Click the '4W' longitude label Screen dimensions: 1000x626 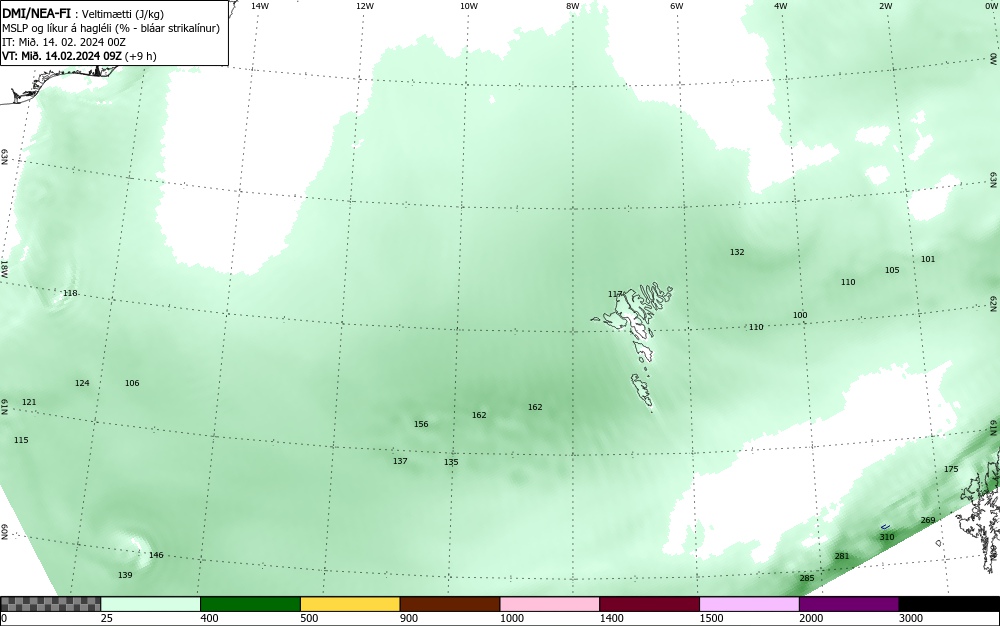click(781, 6)
